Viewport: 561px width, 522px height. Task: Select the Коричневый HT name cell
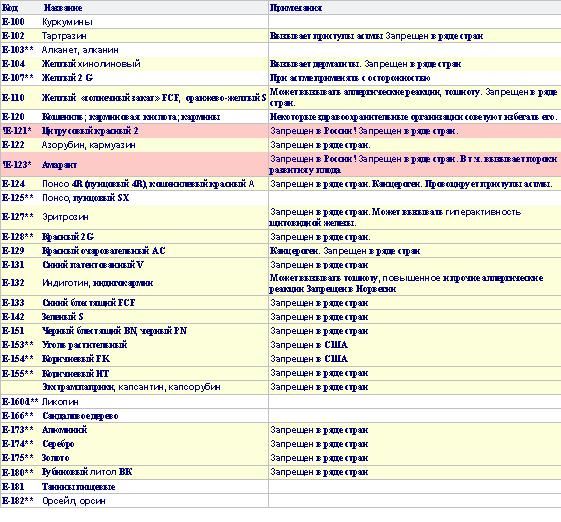(x=75, y=374)
